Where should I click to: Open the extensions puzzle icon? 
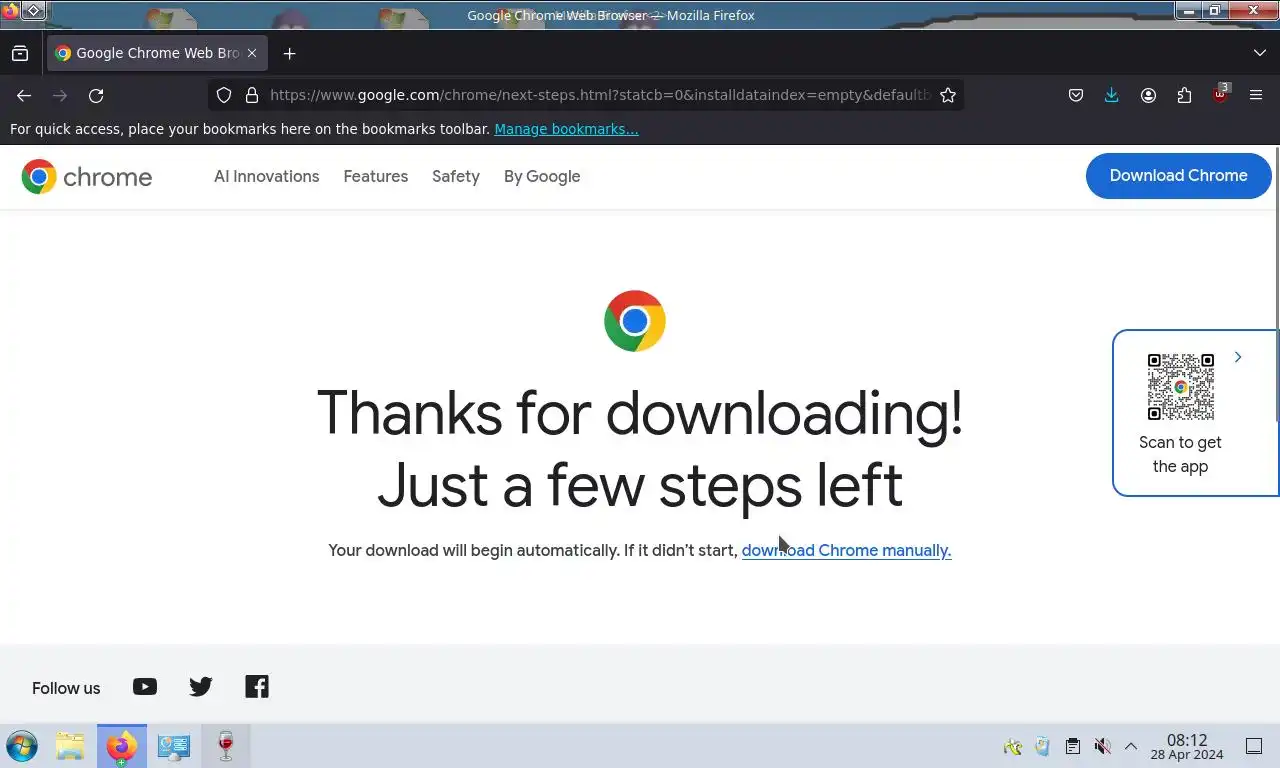[x=1184, y=95]
